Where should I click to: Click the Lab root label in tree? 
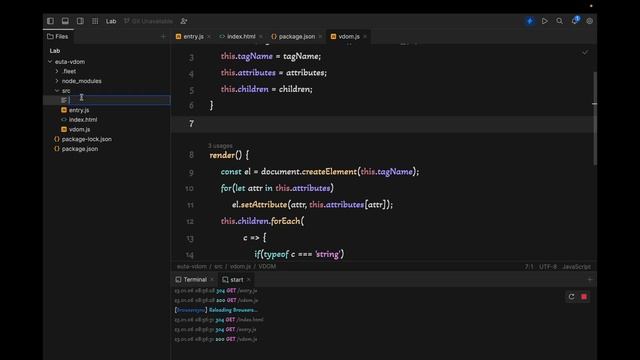click(x=55, y=51)
